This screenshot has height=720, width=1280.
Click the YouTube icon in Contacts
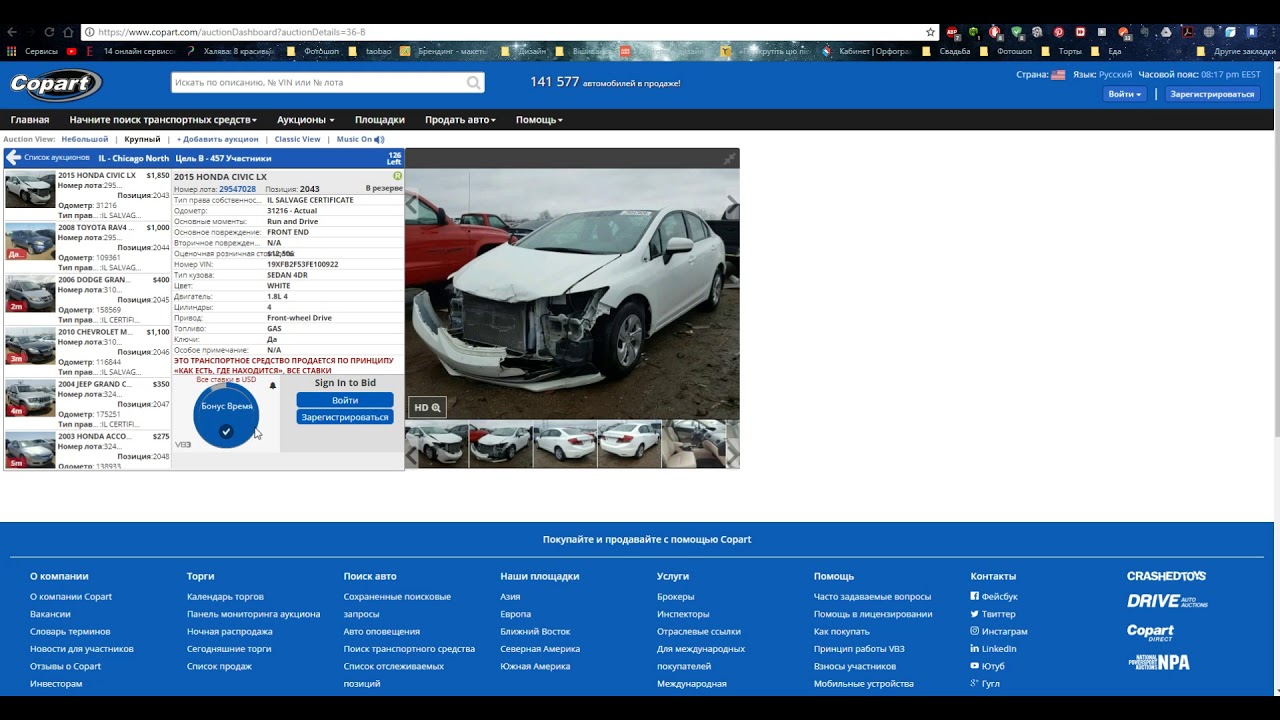[x=975, y=666]
